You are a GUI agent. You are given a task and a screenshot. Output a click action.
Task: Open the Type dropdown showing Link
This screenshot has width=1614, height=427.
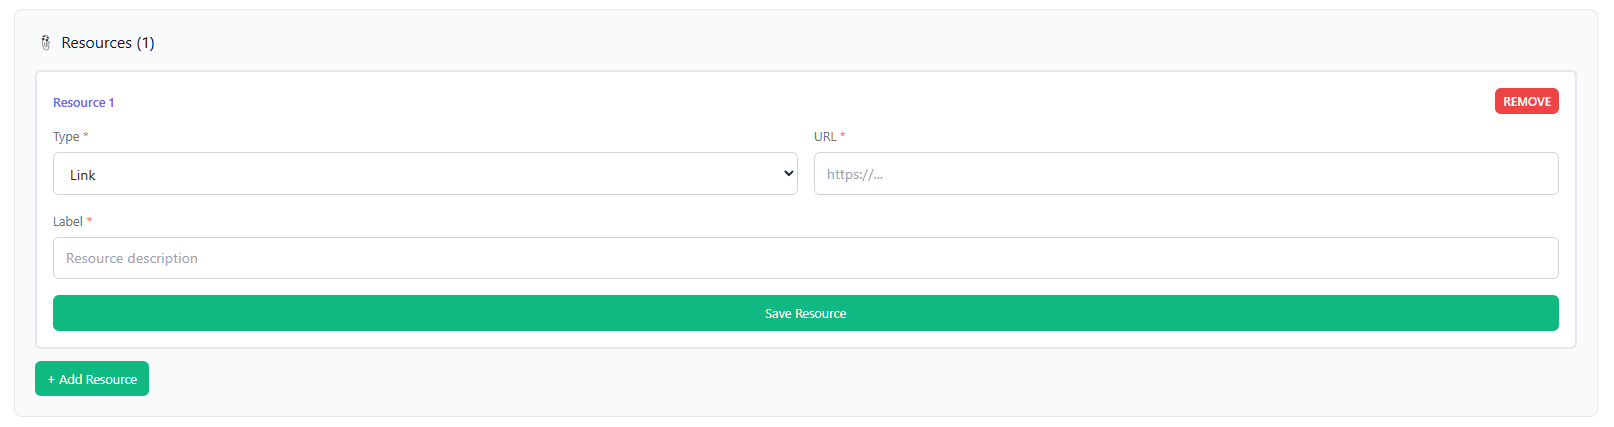(425, 174)
